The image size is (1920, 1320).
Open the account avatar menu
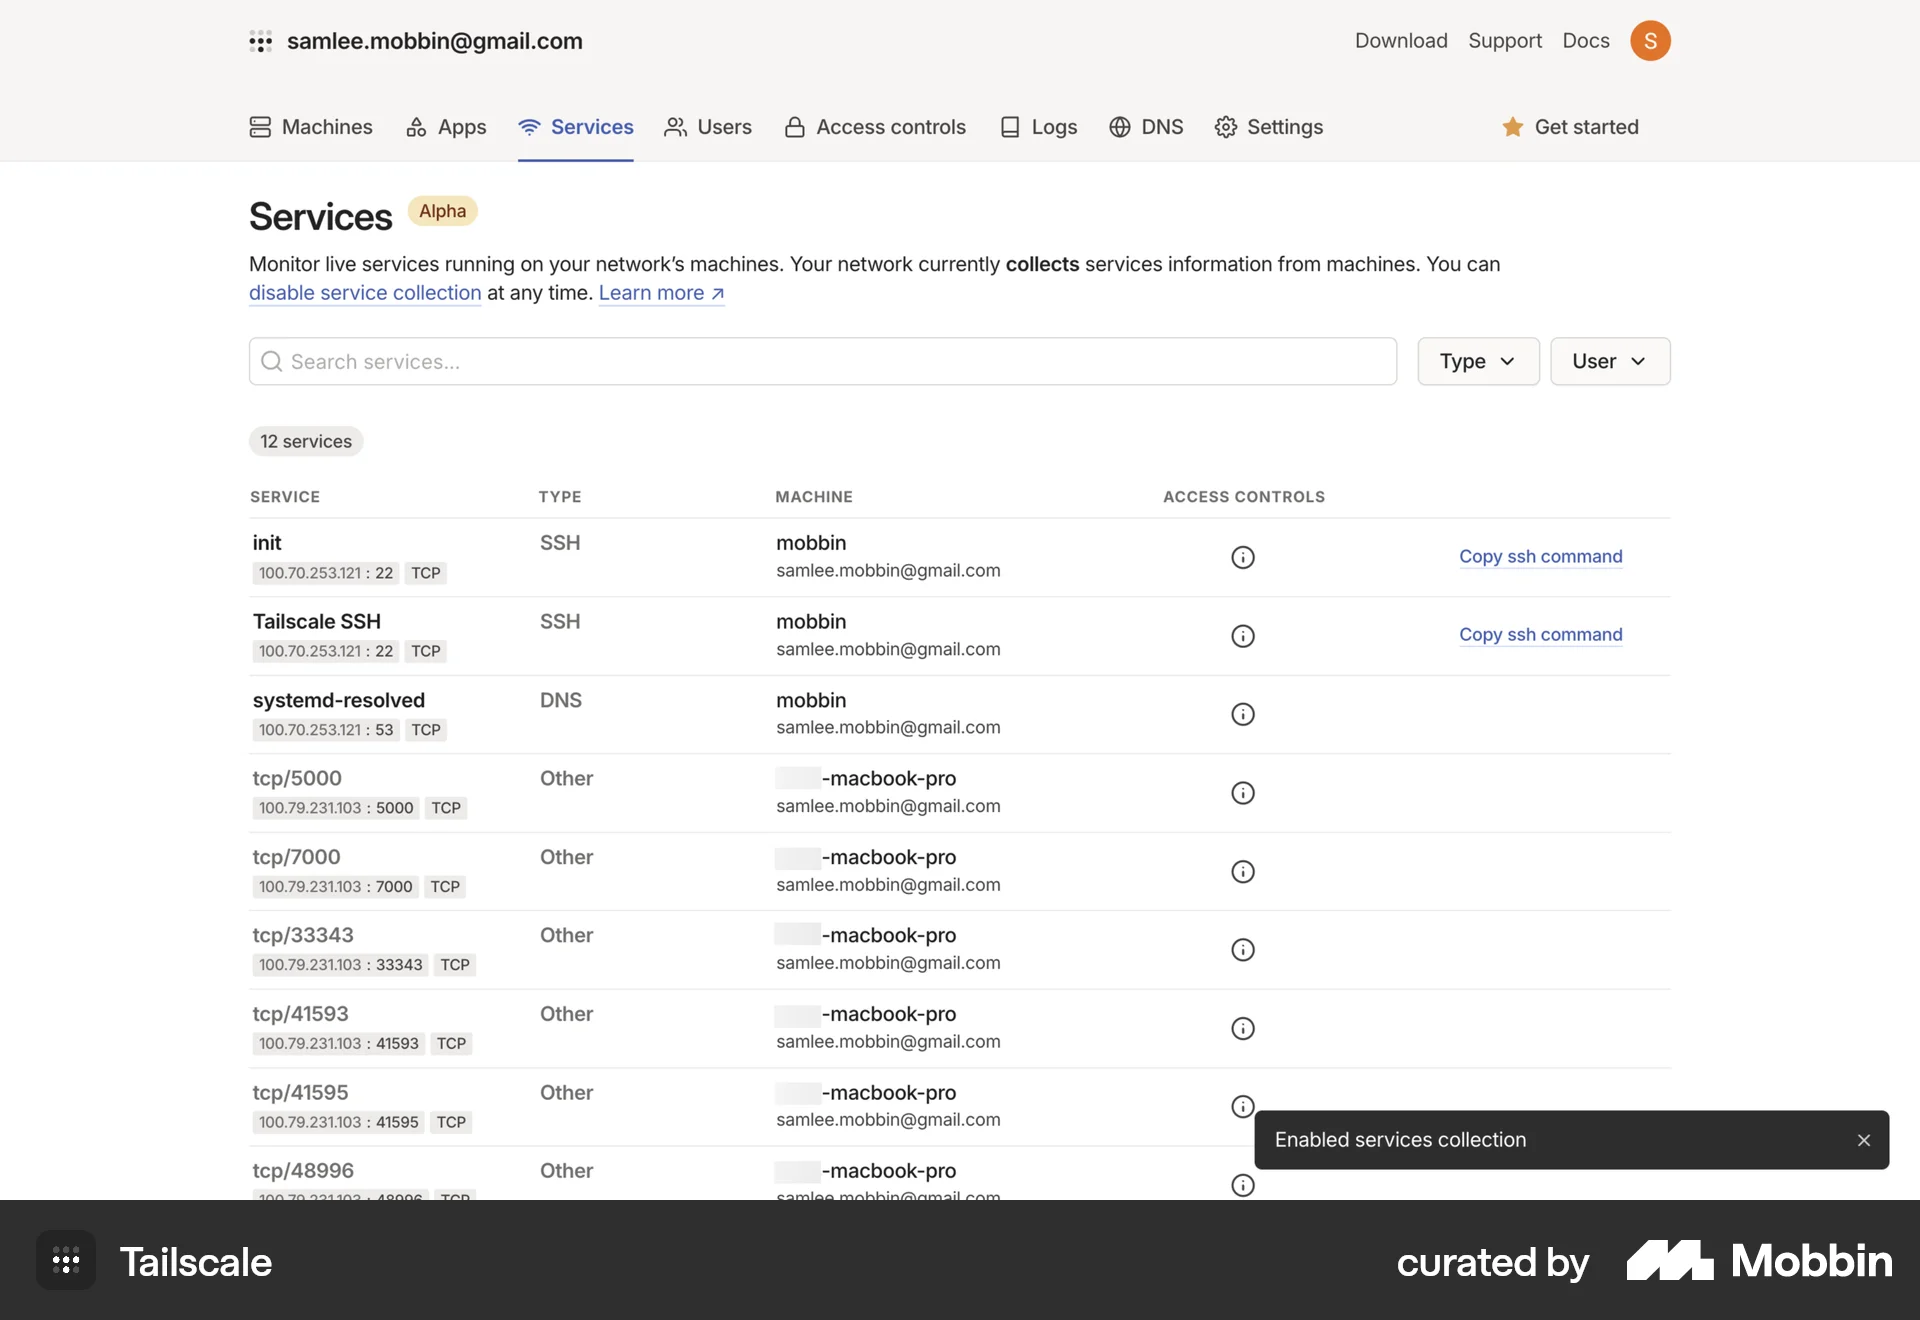coord(1651,41)
